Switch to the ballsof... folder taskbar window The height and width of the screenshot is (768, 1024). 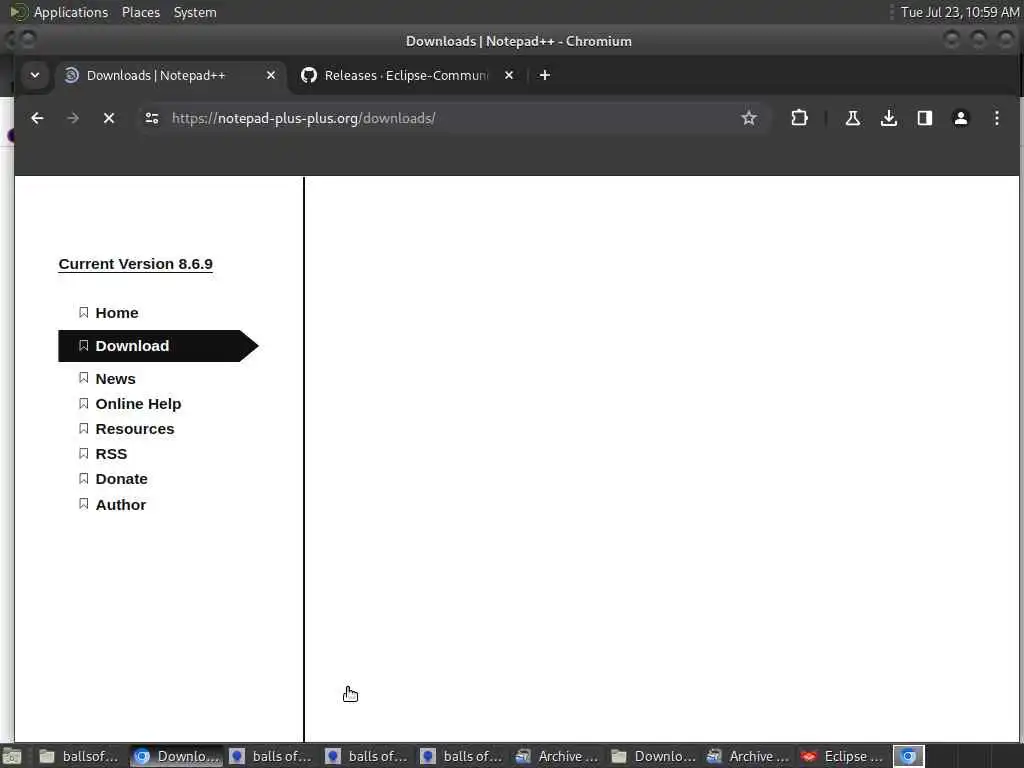(78, 756)
